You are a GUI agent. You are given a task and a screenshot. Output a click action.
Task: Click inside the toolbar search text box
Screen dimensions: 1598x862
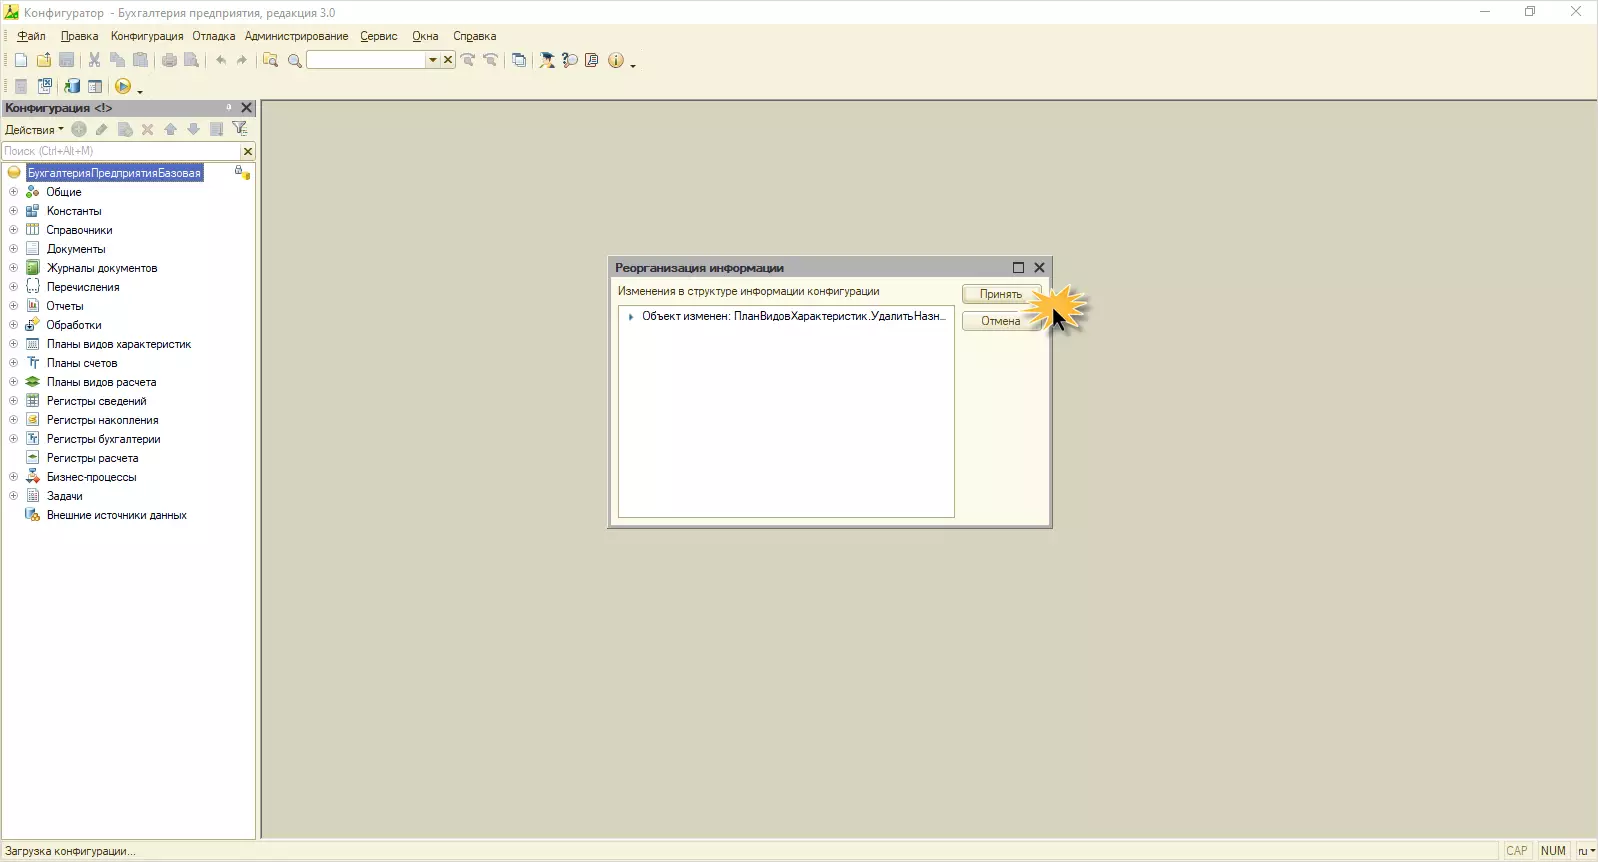coord(366,60)
